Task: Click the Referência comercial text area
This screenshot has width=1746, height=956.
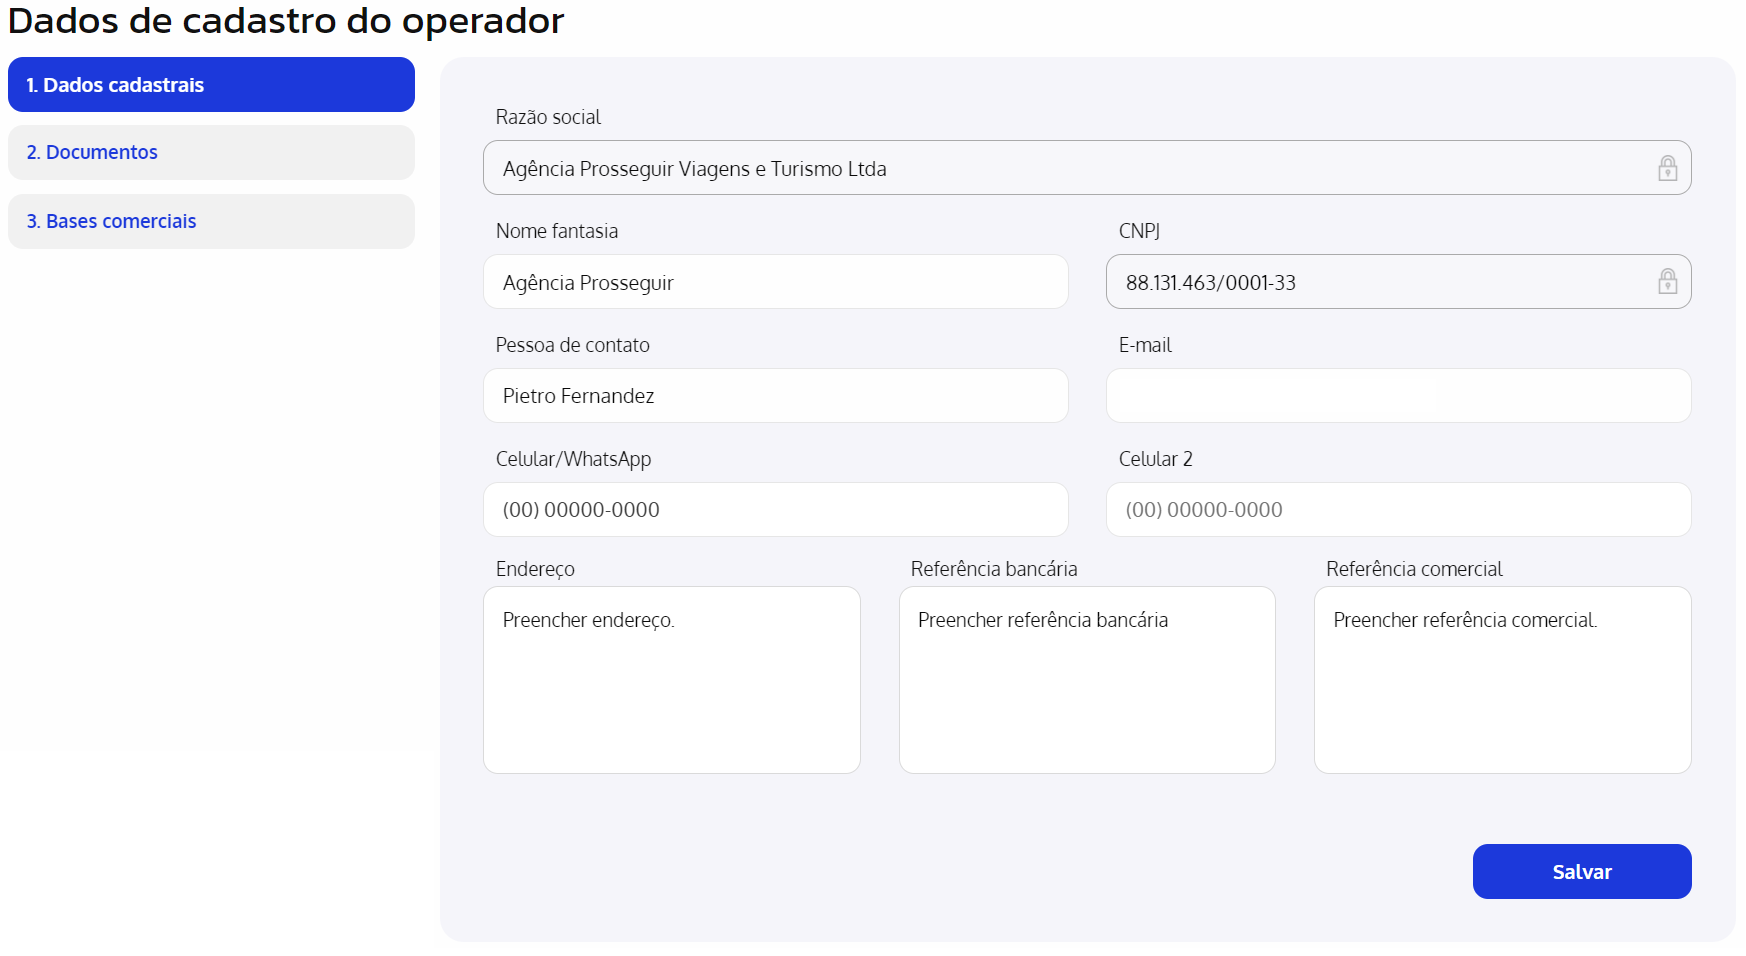Action: (x=1502, y=680)
